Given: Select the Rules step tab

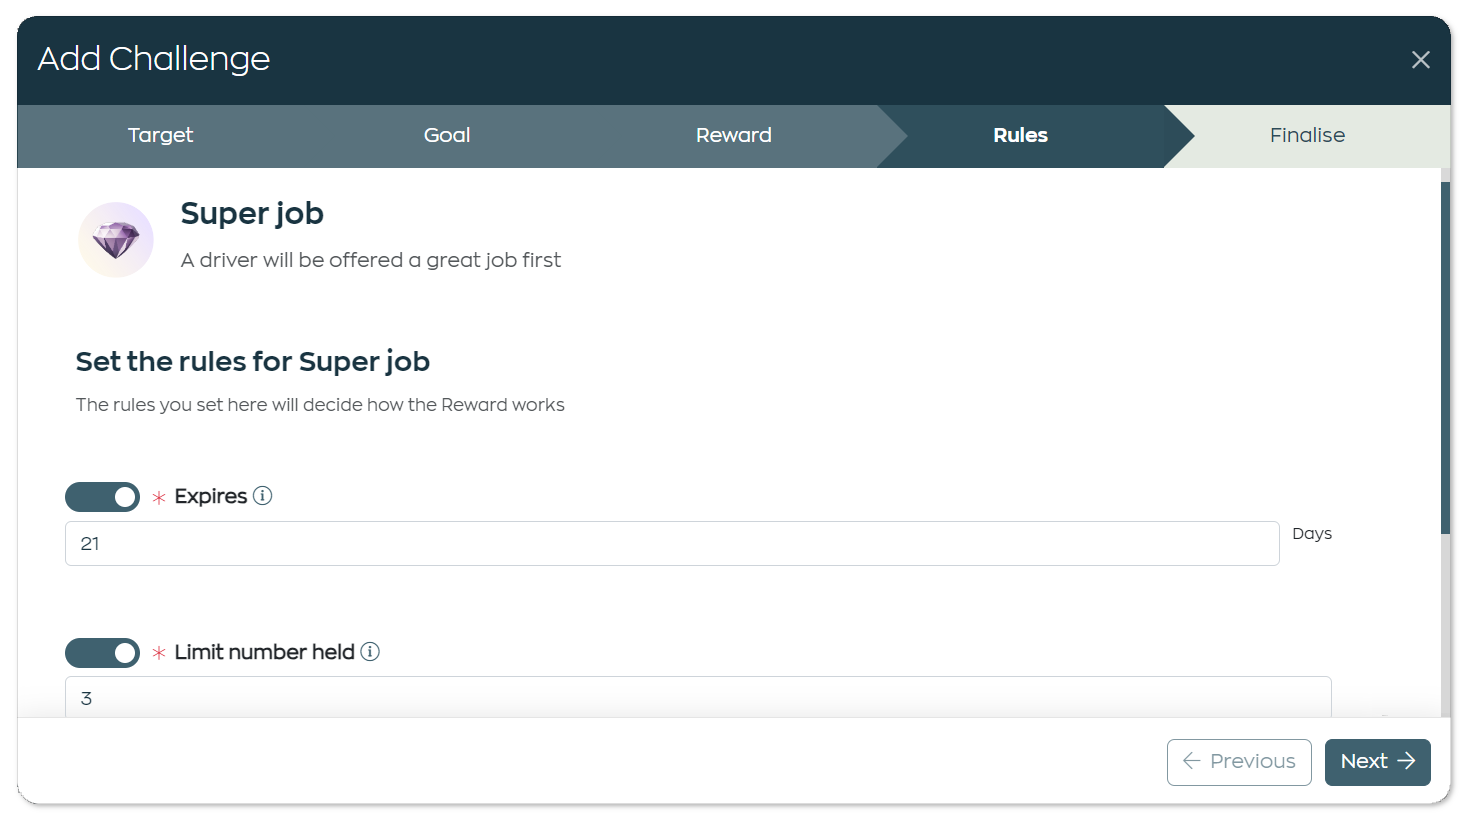Looking at the screenshot, I should pos(1020,135).
